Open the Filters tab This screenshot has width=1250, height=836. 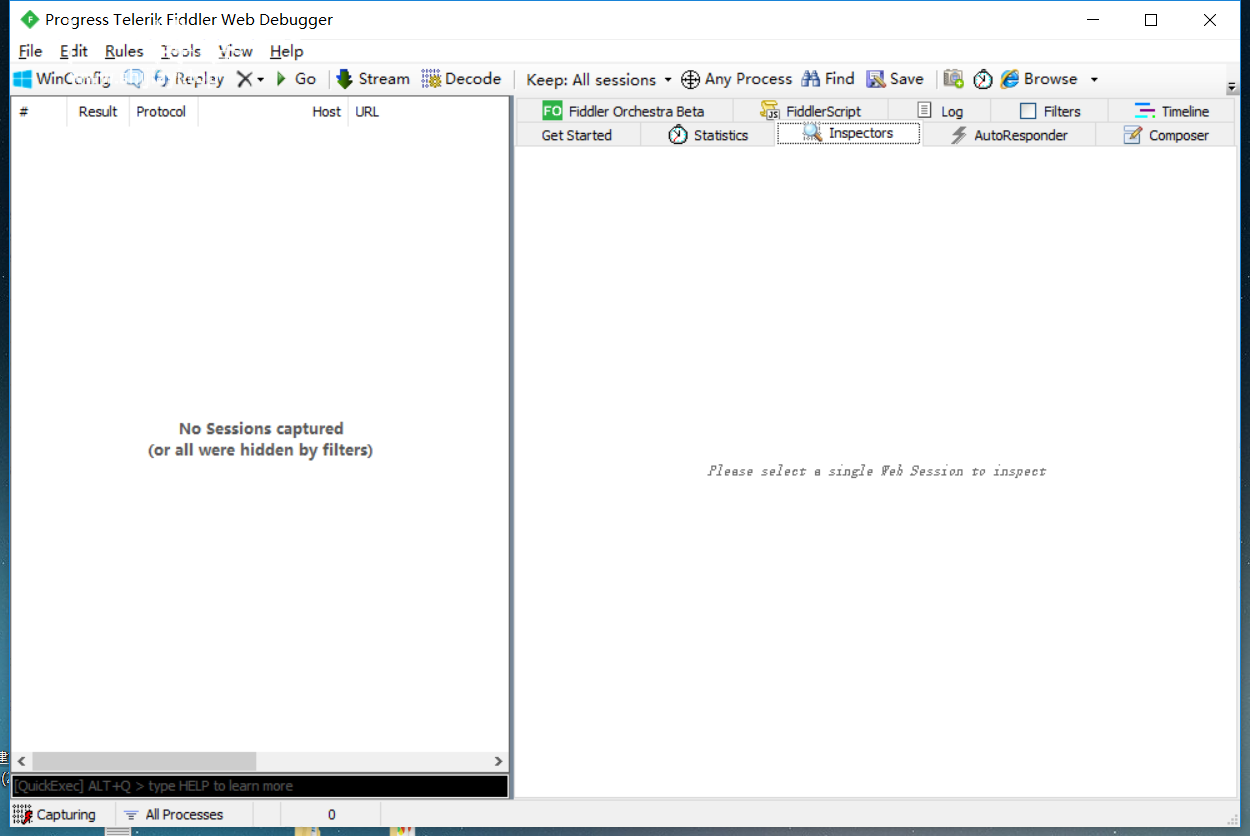point(1050,111)
